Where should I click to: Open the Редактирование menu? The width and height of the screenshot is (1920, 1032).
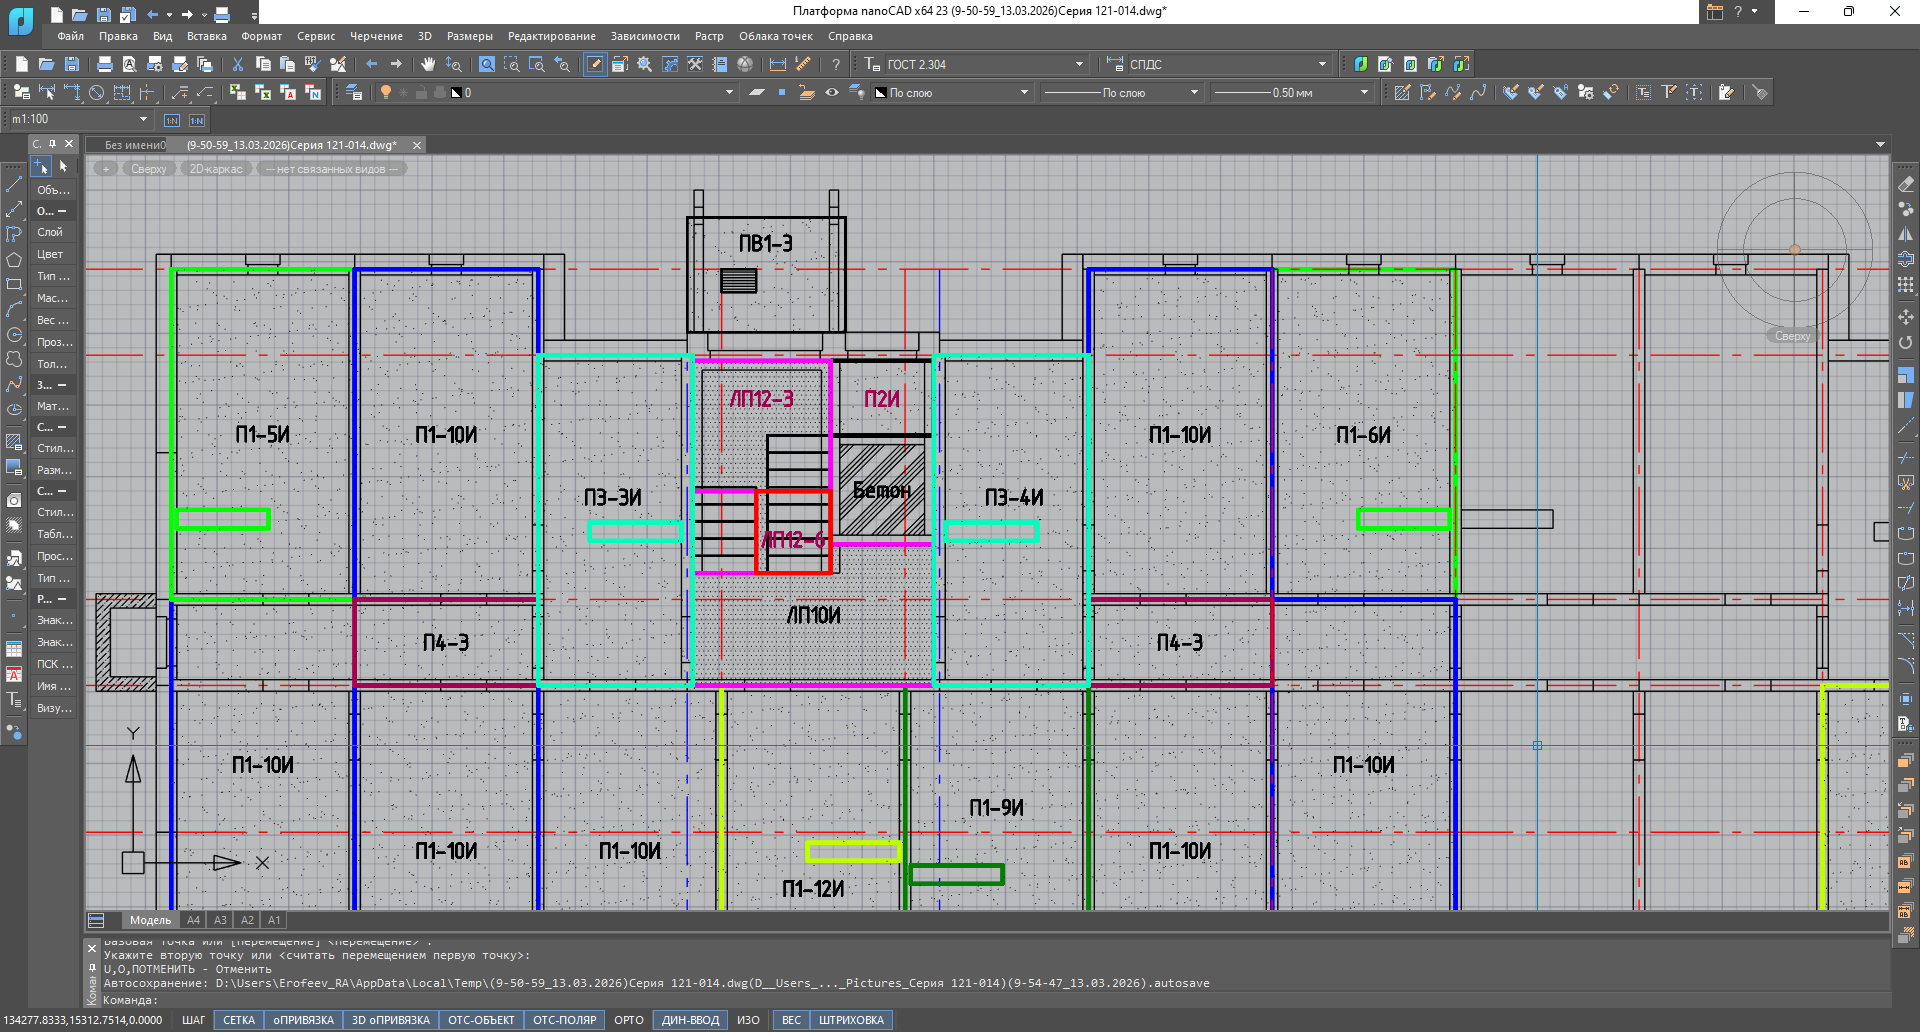[551, 36]
